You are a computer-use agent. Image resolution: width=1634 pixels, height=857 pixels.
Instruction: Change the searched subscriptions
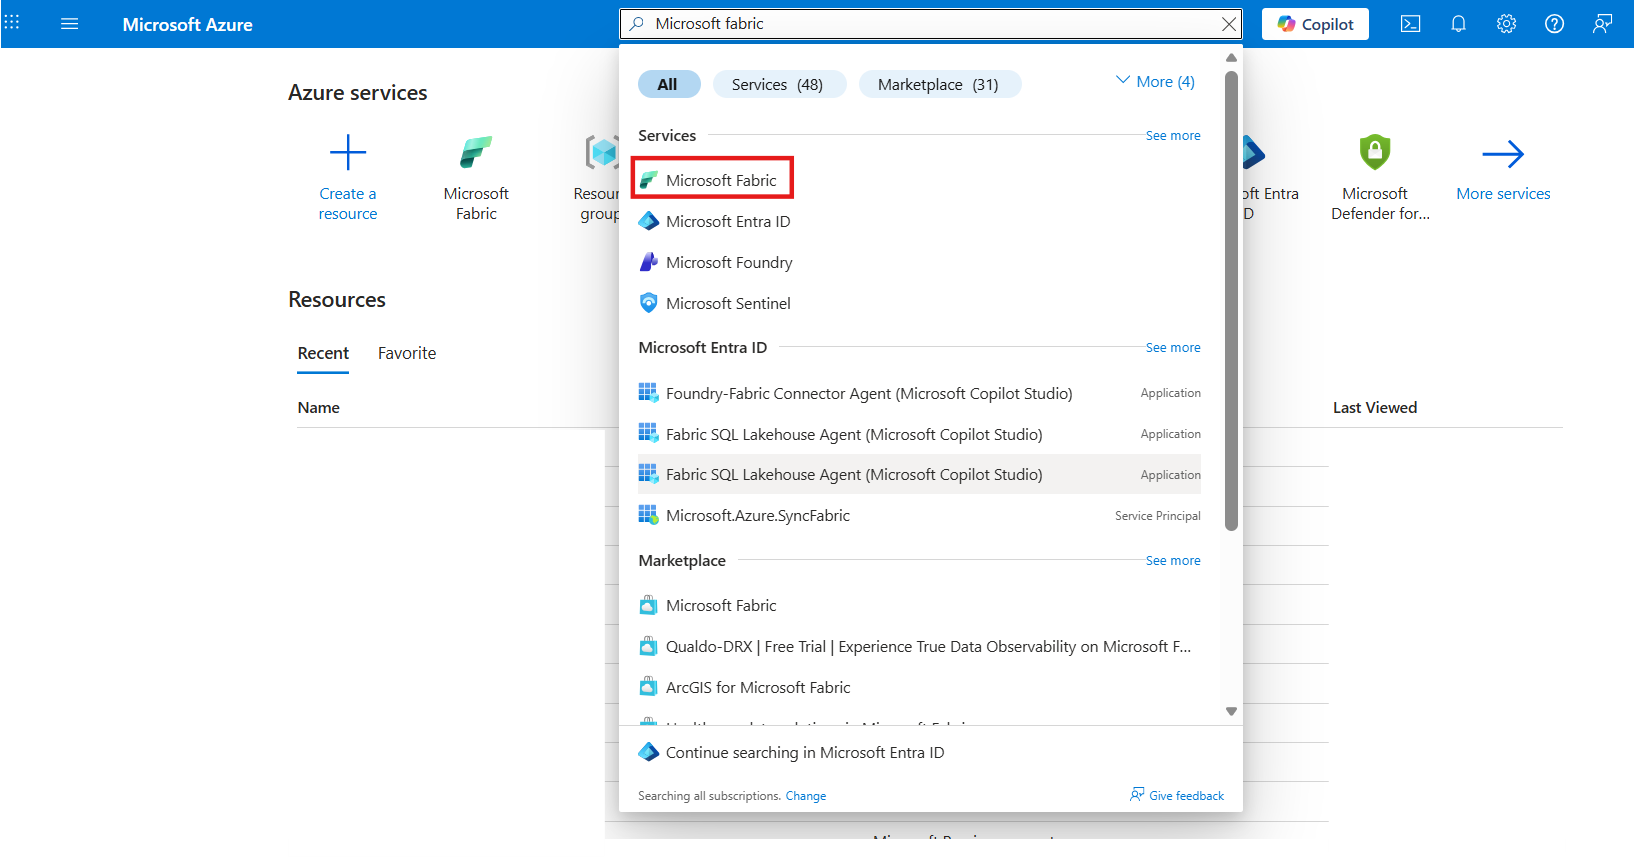tap(805, 796)
